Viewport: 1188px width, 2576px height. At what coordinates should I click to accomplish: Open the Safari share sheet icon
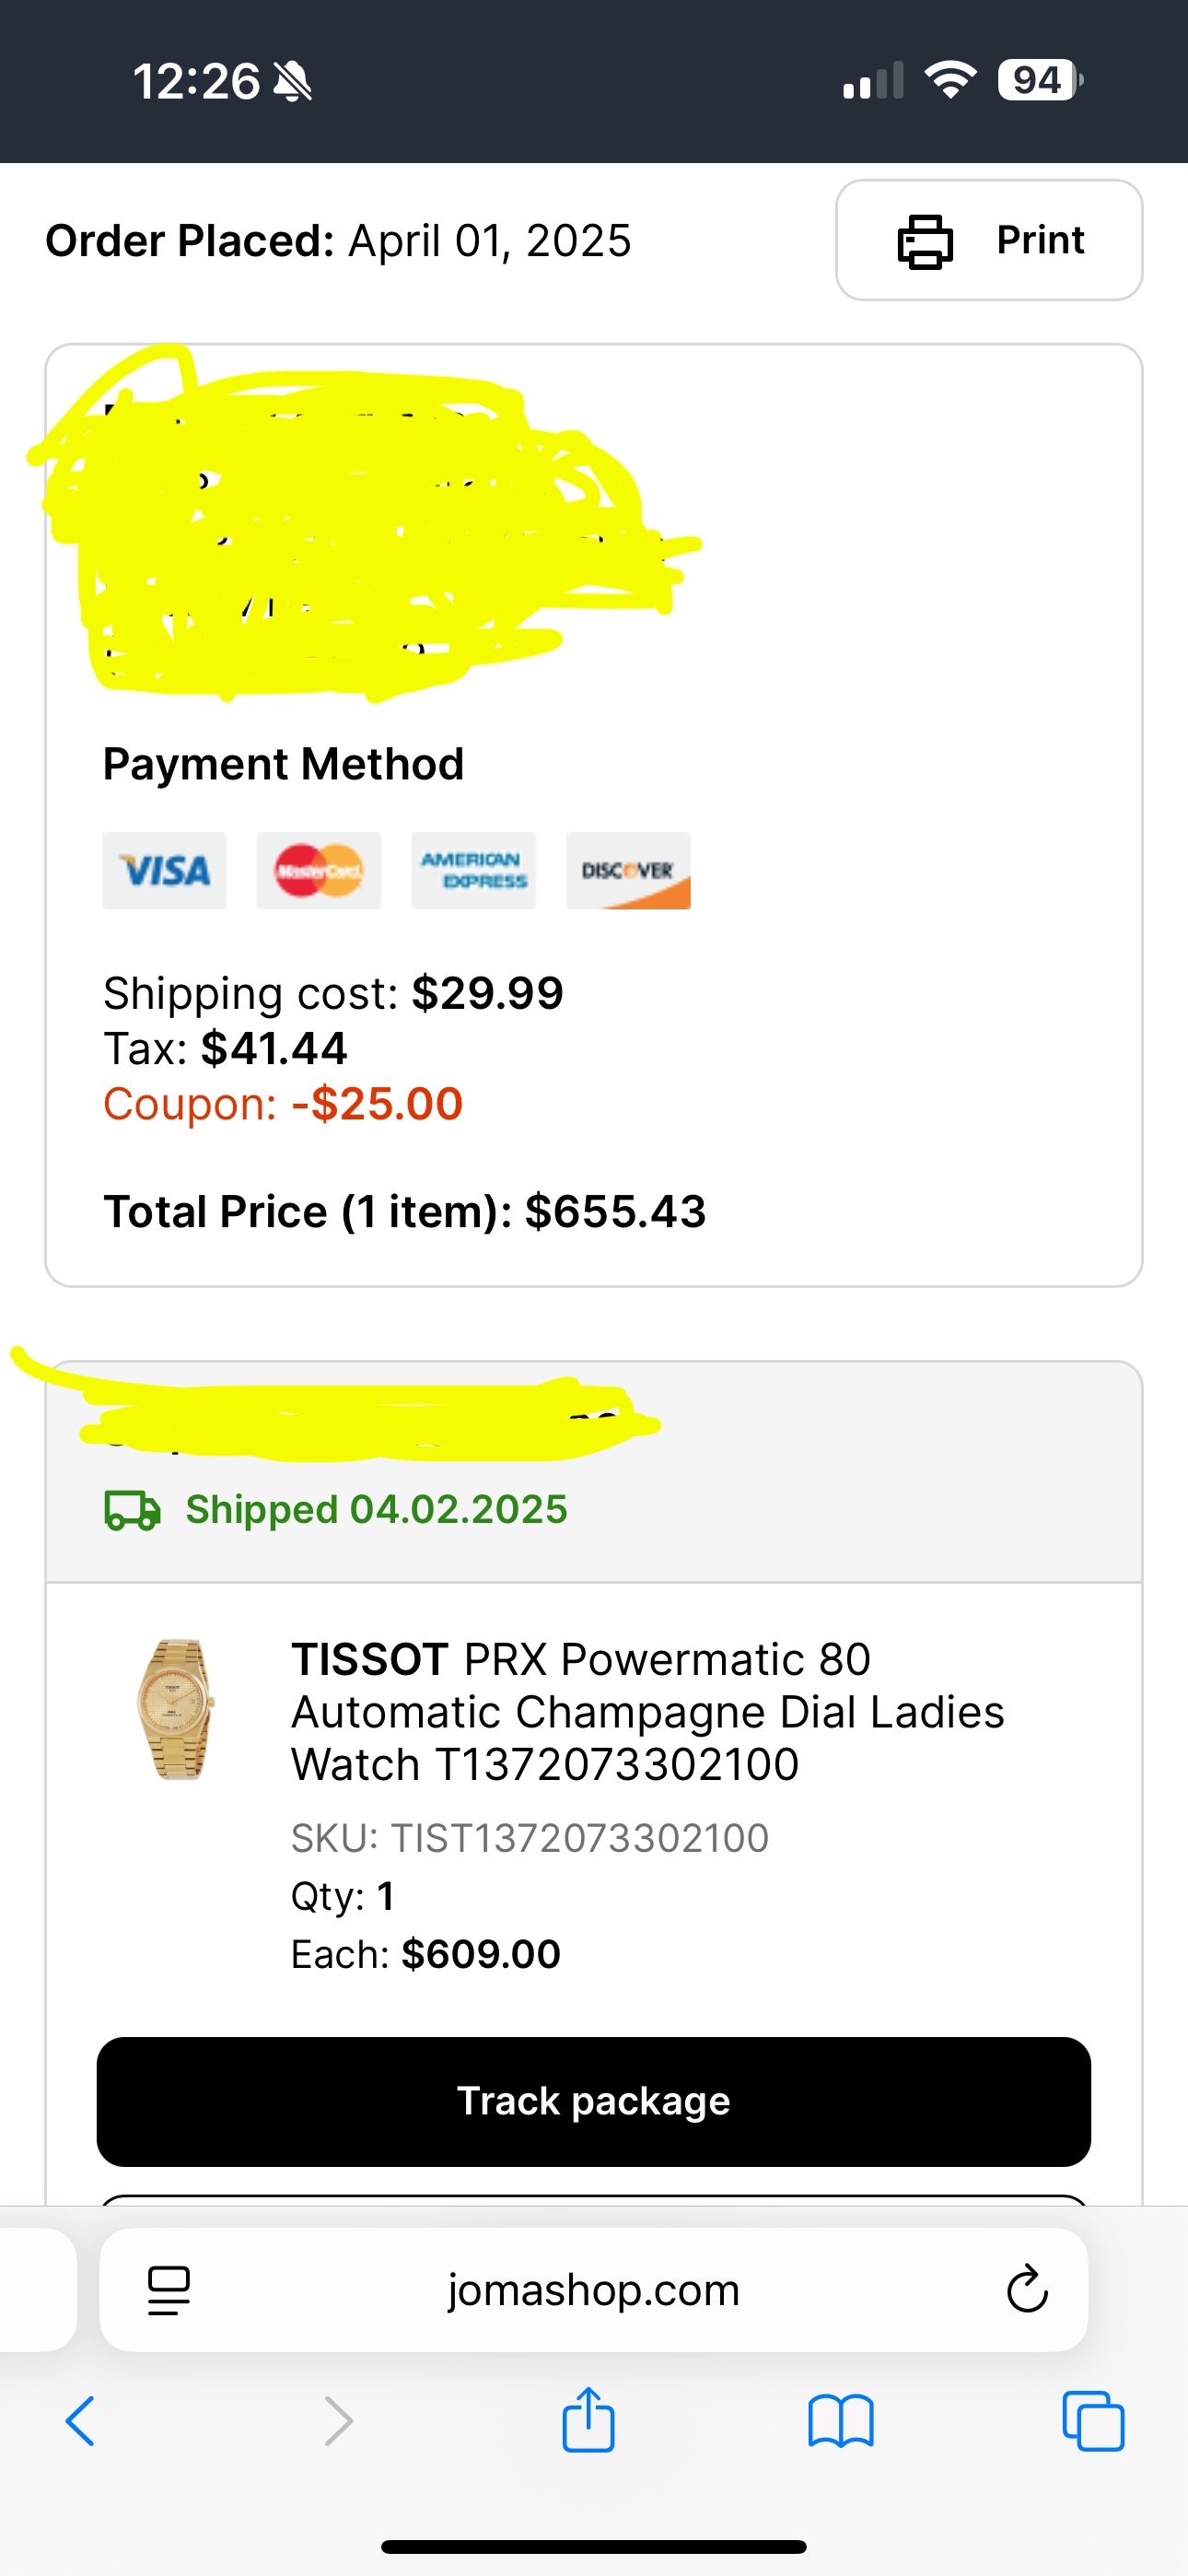tap(588, 2419)
